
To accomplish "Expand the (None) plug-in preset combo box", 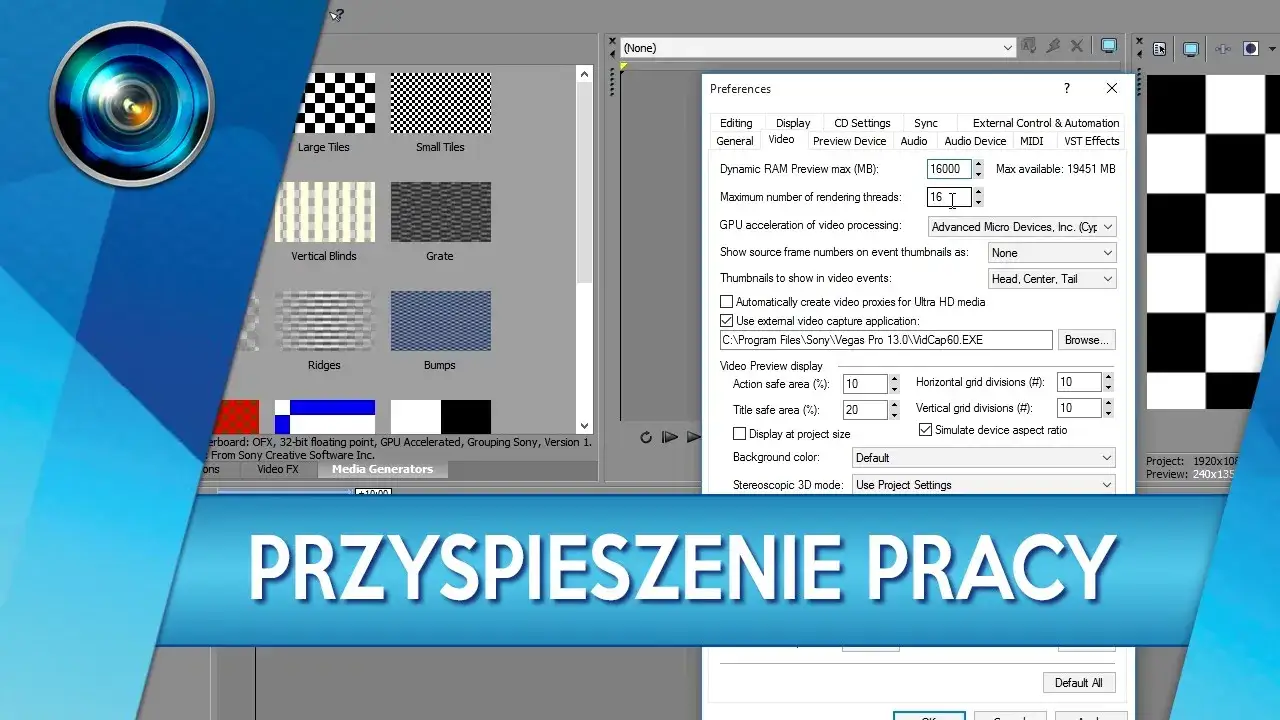I will coord(1007,47).
